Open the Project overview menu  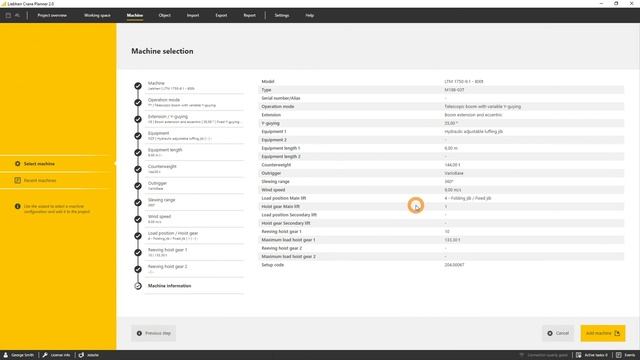click(x=52, y=16)
